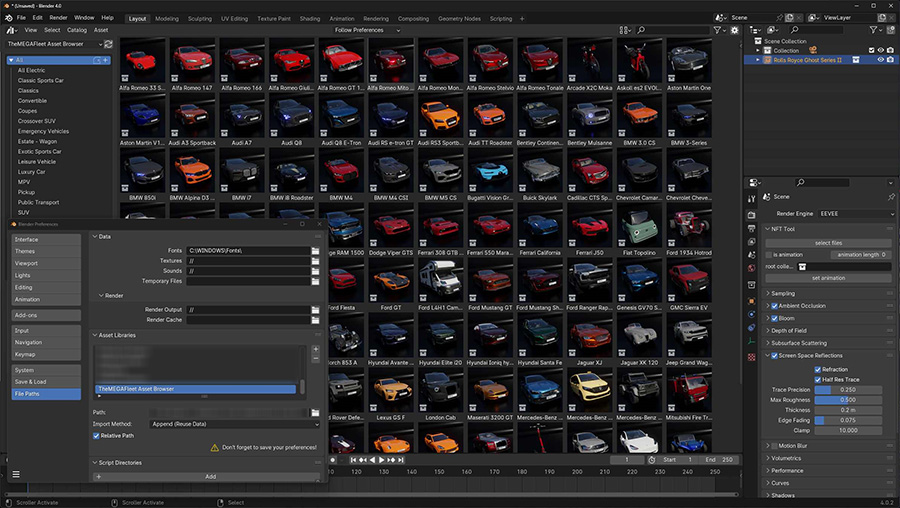Toggle Relative Path checkbox
The height and width of the screenshot is (508, 900).
(96, 436)
